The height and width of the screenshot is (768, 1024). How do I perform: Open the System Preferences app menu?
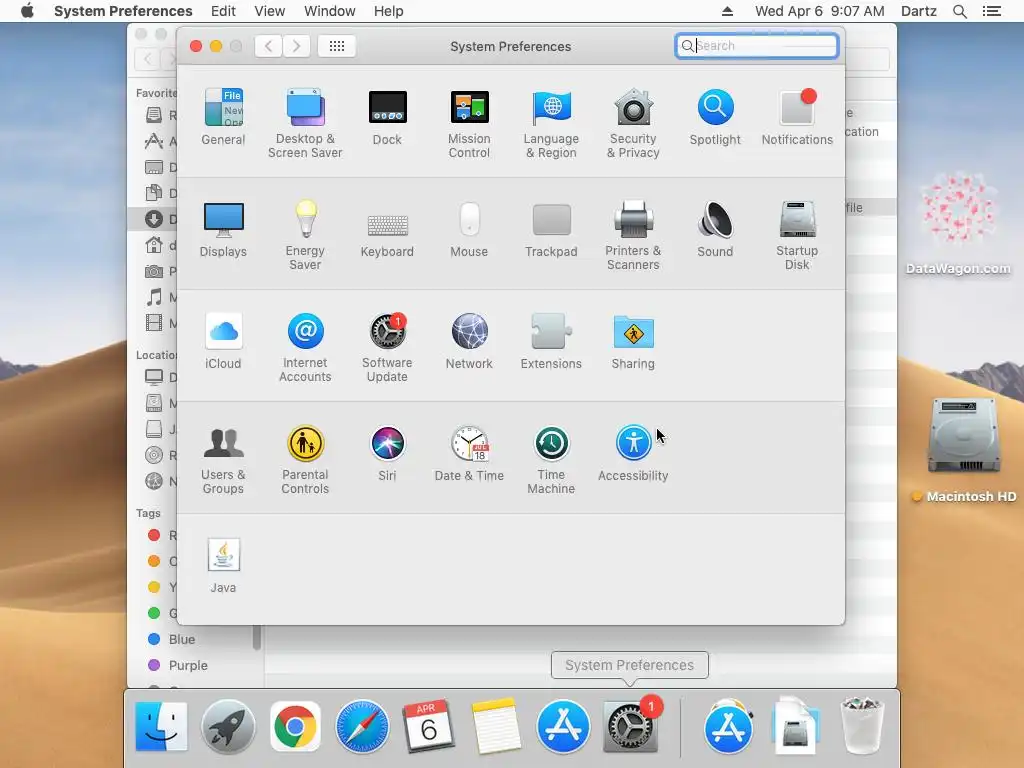pyautogui.click(x=123, y=11)
